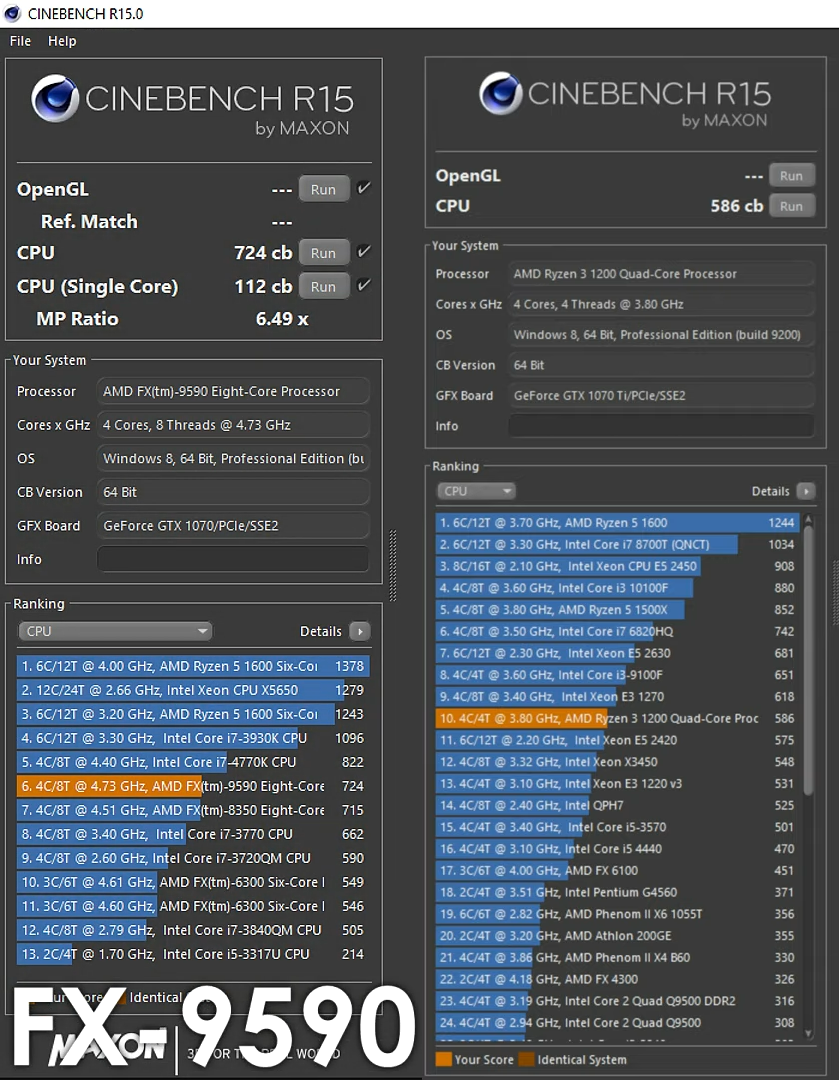Select ranking row AMD FX-8350 score 715

tap(193, 811)
